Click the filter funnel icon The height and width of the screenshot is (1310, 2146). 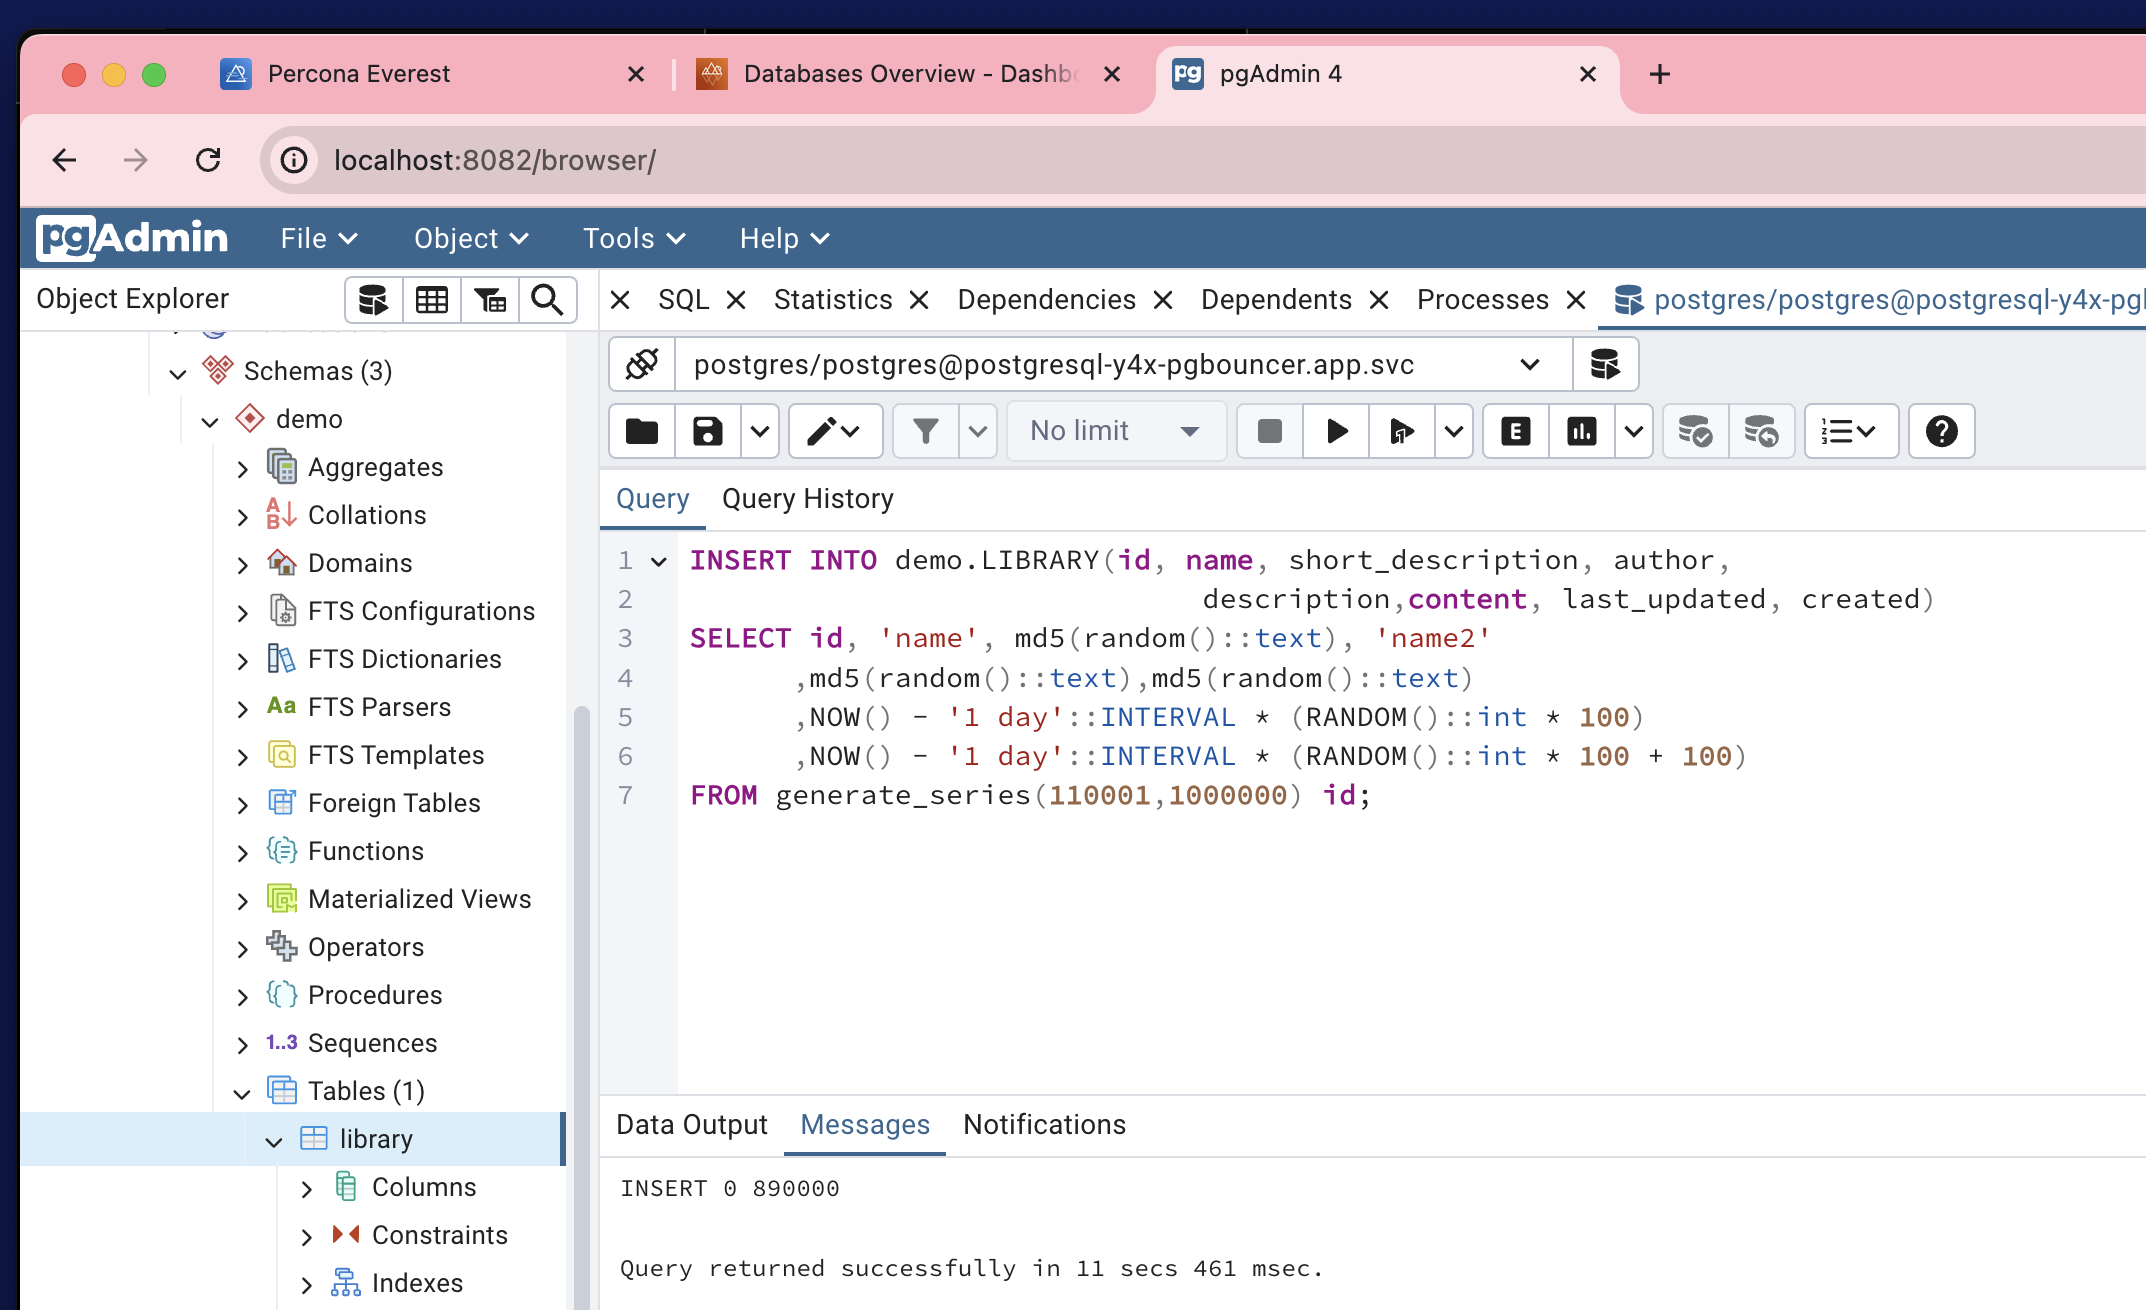pos(926,432)
